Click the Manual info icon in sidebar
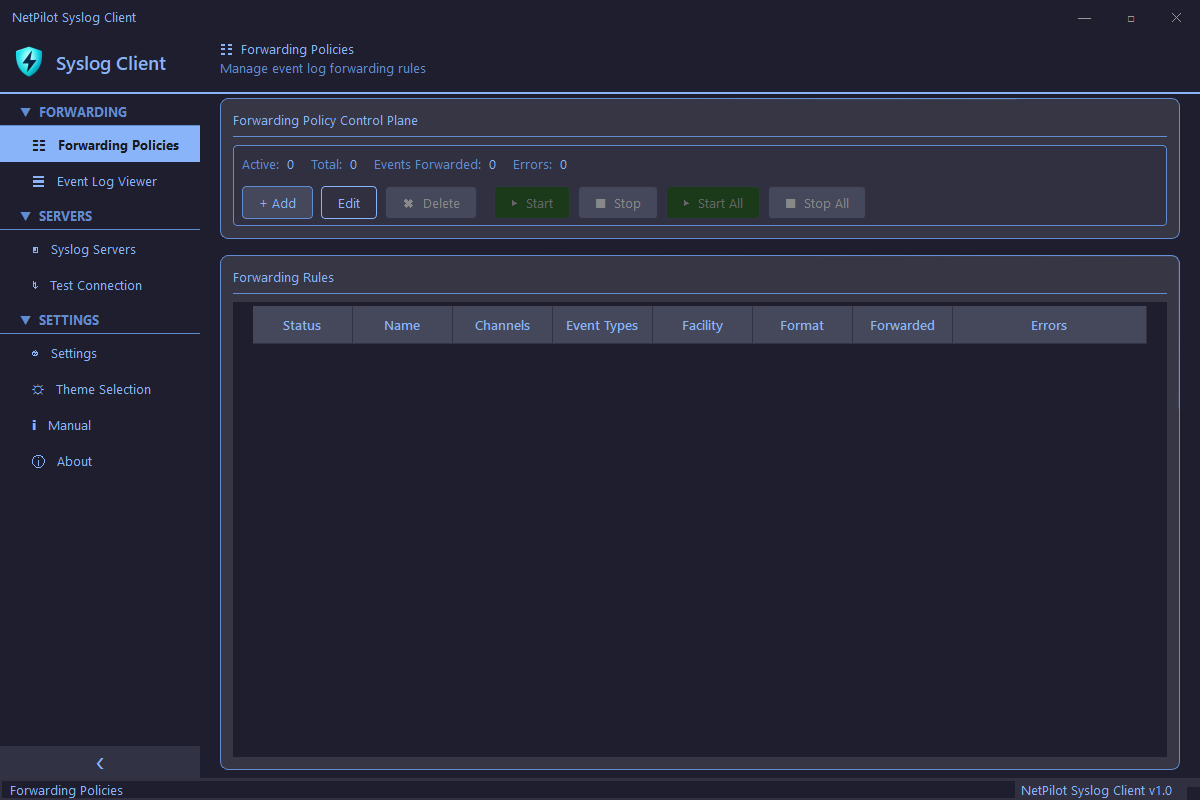This screenshot has height=800, width=1200. click(x=34, y=426)
